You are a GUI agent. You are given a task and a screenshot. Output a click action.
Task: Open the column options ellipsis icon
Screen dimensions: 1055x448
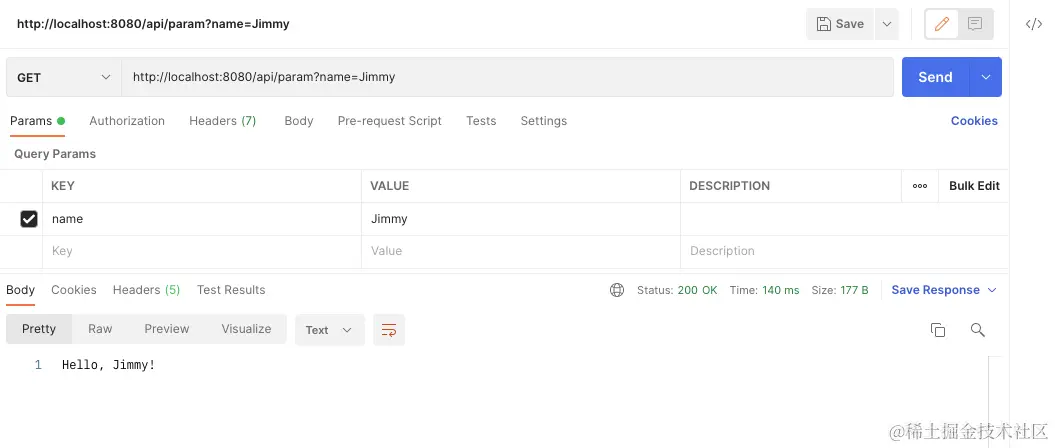point(920,186)
